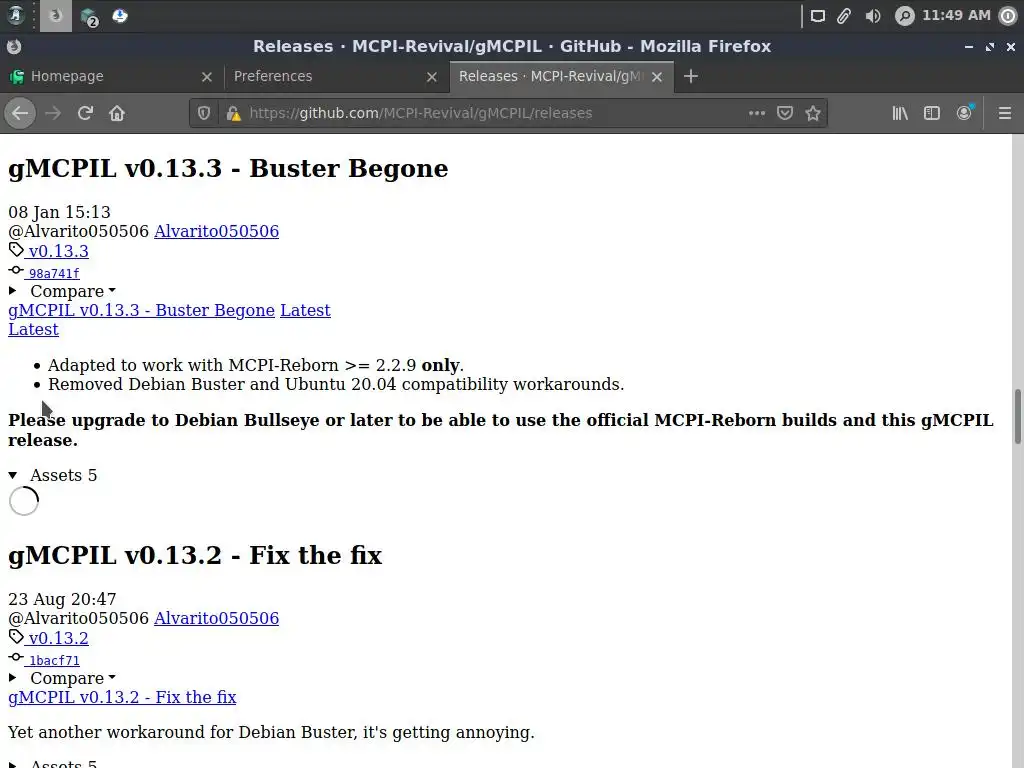The width and height of the screenshot is (1024, 768).
Task: Adjust the volume speaker tray icon
Action: (x=872, y=16)
